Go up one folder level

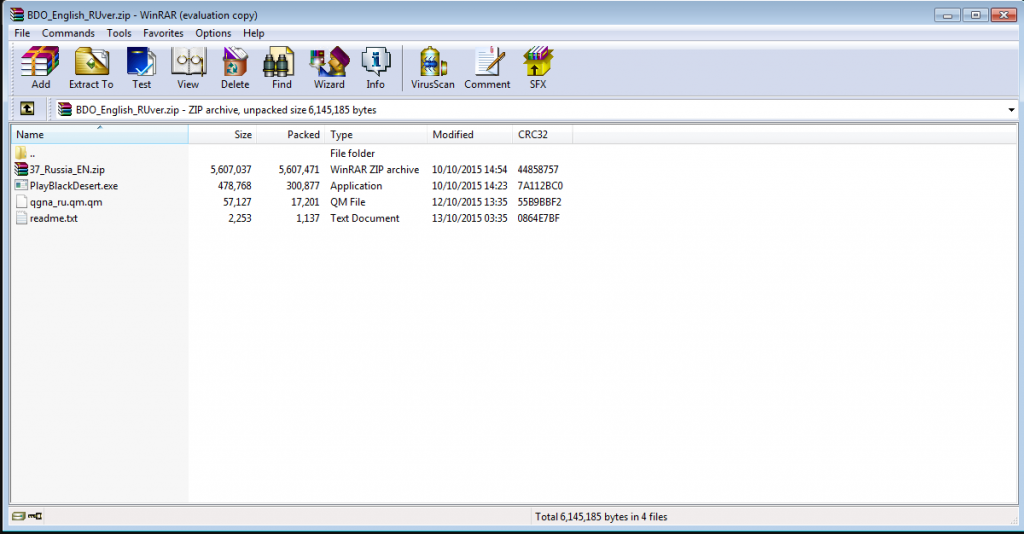[x=27, y=109]
